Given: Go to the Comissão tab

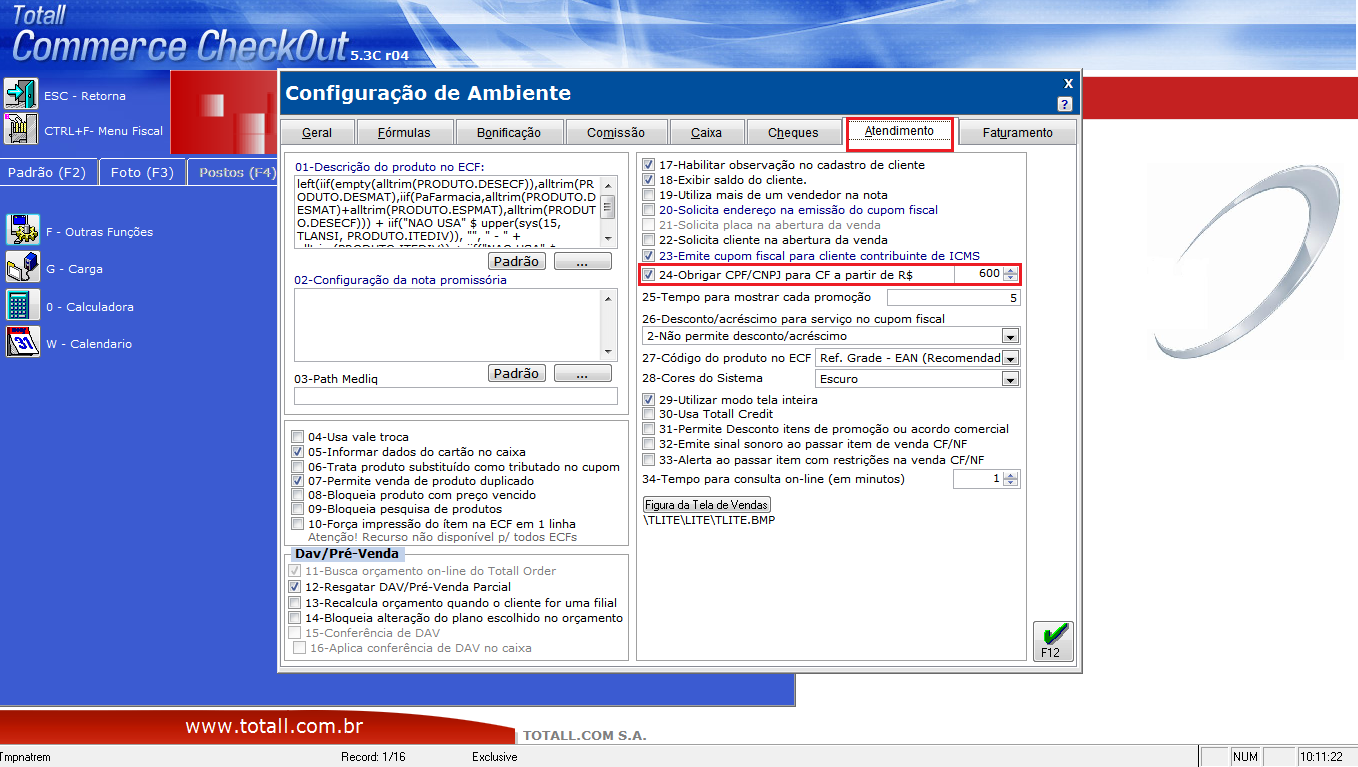Looking at the screenshot, I should tap(616, 132).
